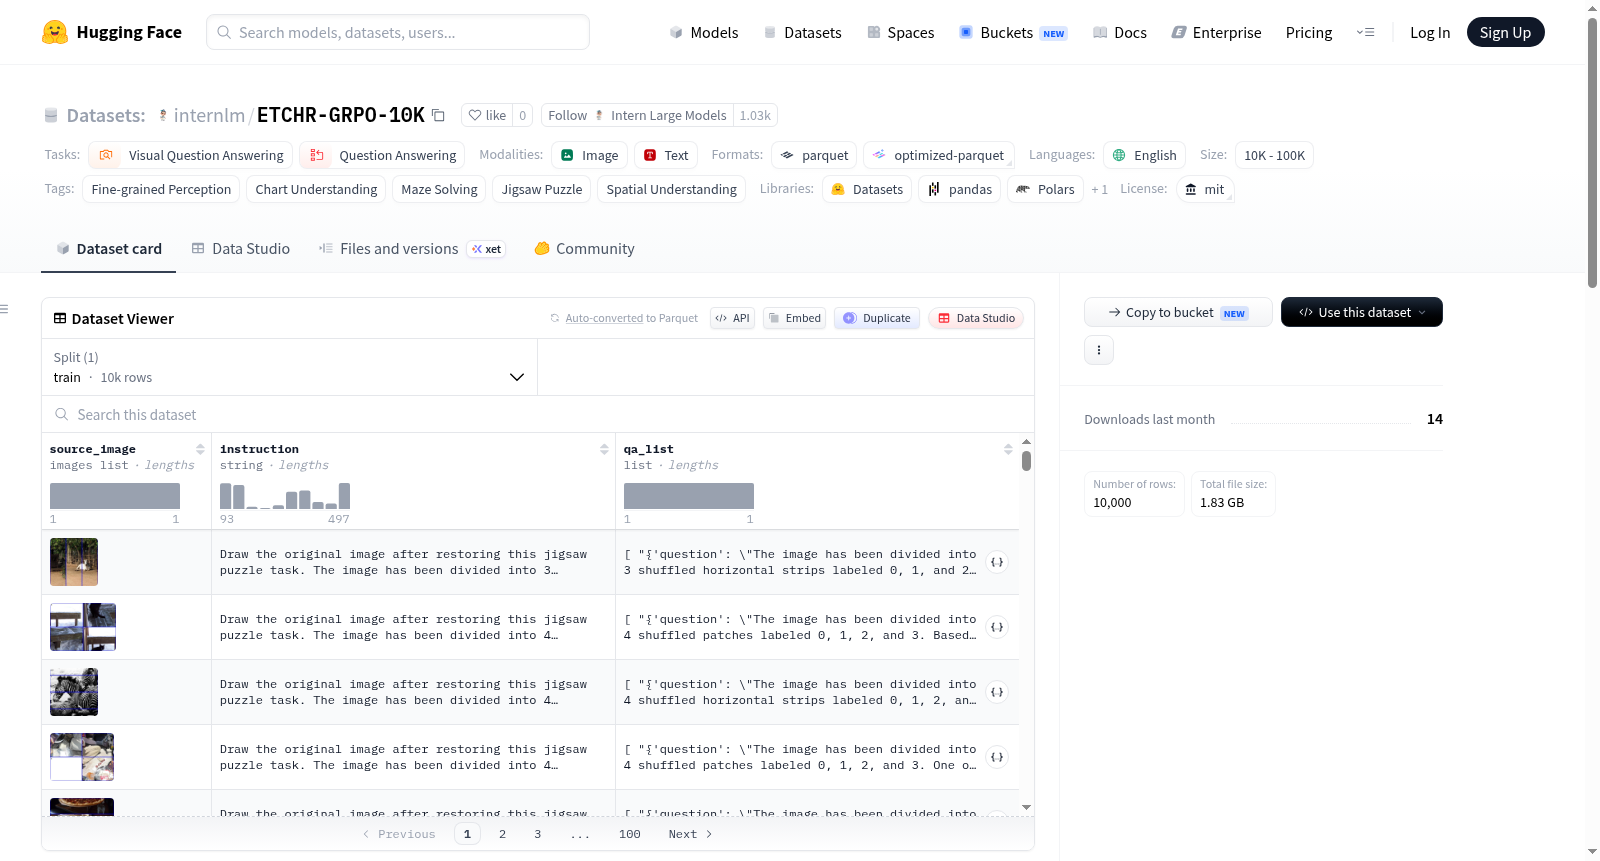Open the pandas library tag

960,189
